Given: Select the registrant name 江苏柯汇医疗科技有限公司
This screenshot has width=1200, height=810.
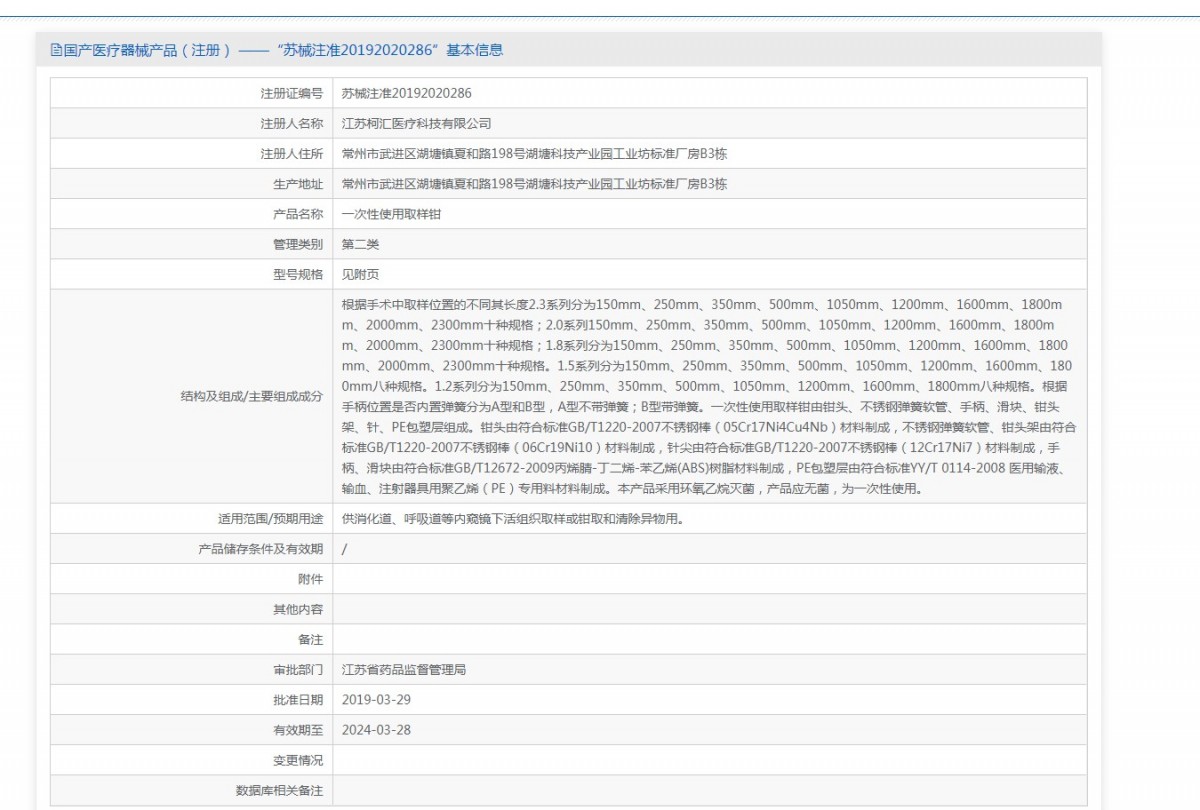Looking at the screenshot, I should [417, 123].
